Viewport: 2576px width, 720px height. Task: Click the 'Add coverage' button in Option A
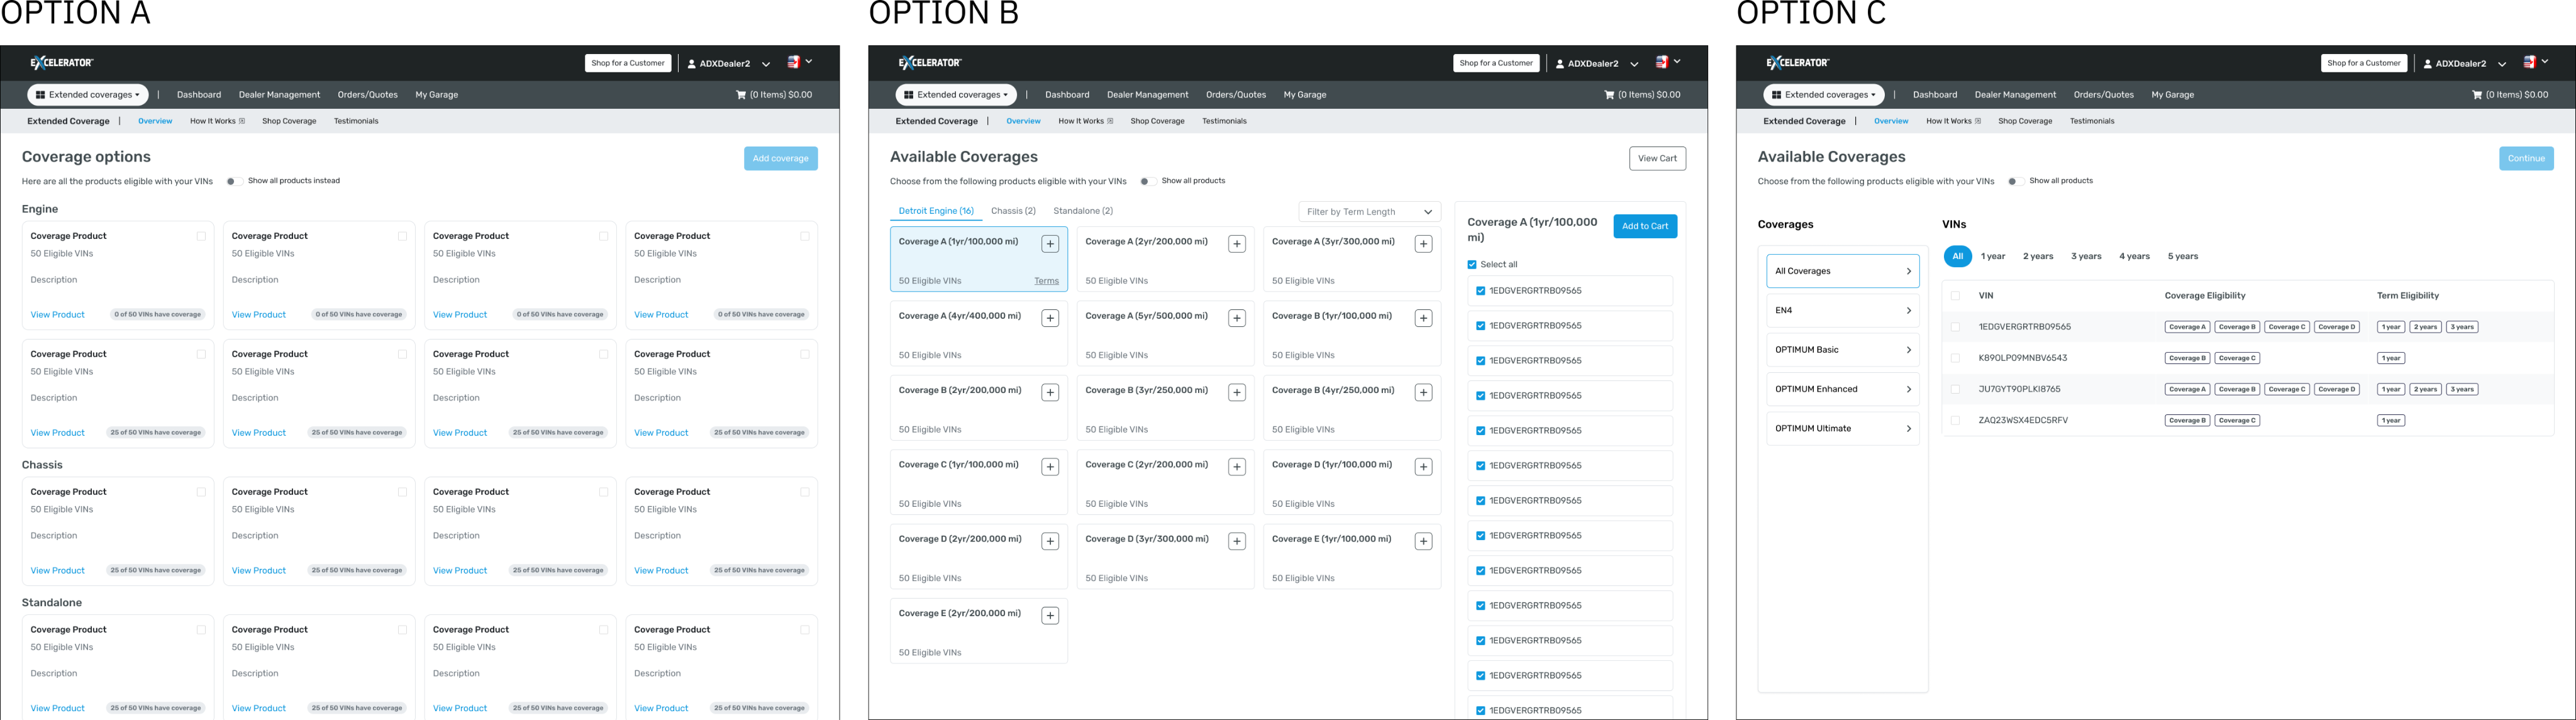(781, 158)
